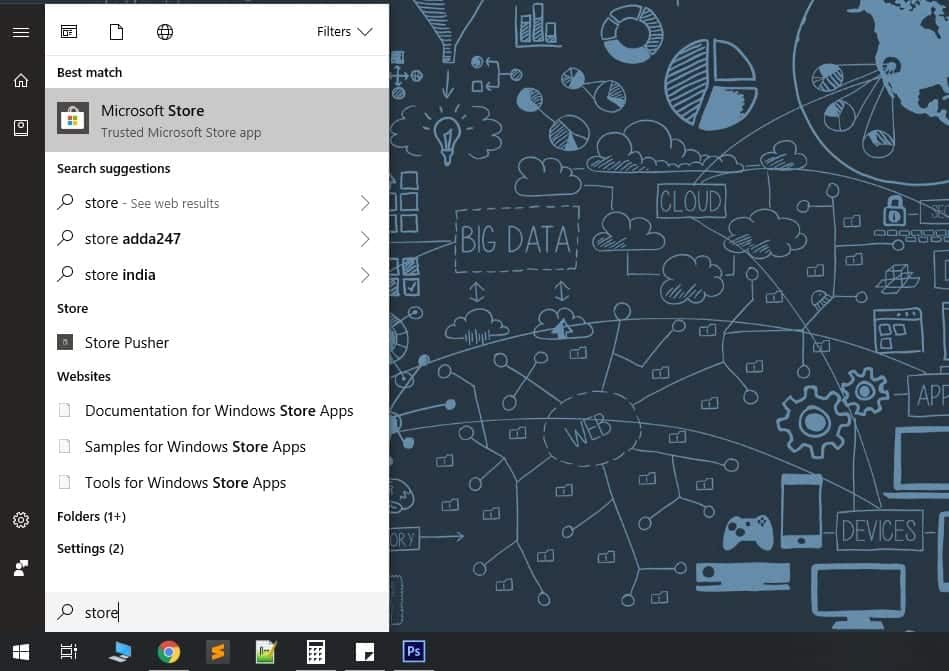Filter results by Apps icon
The width and height of the screenshot is (949, 671).
tap(69, 31)
